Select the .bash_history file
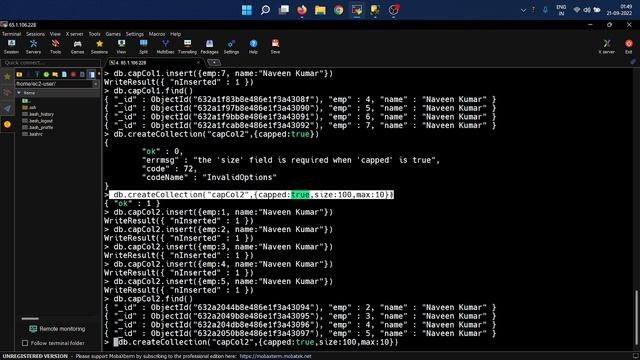The height and width of the screenshot is (360, 640). (x=38, y=114)
